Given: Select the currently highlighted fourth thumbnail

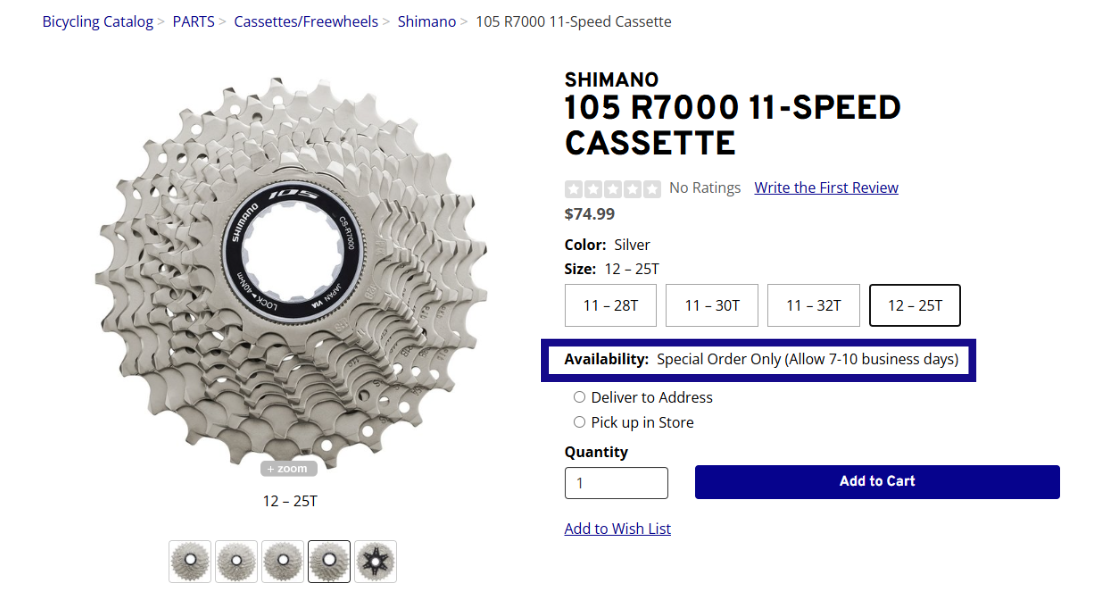Looking at the screenshot, I should (x=329, y=561).
